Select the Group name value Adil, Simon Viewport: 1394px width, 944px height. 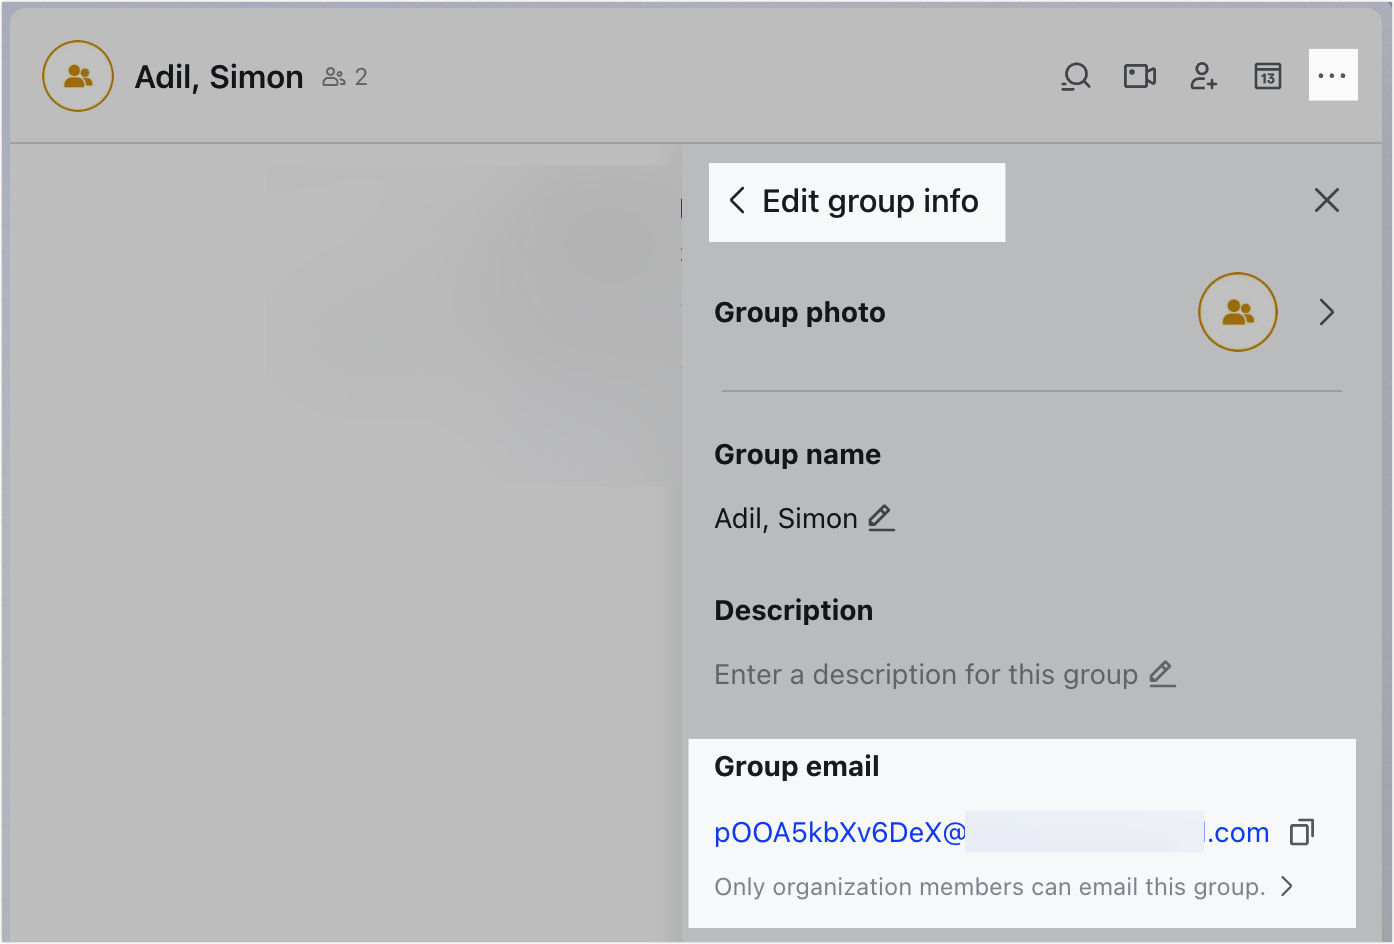(785, 518)
